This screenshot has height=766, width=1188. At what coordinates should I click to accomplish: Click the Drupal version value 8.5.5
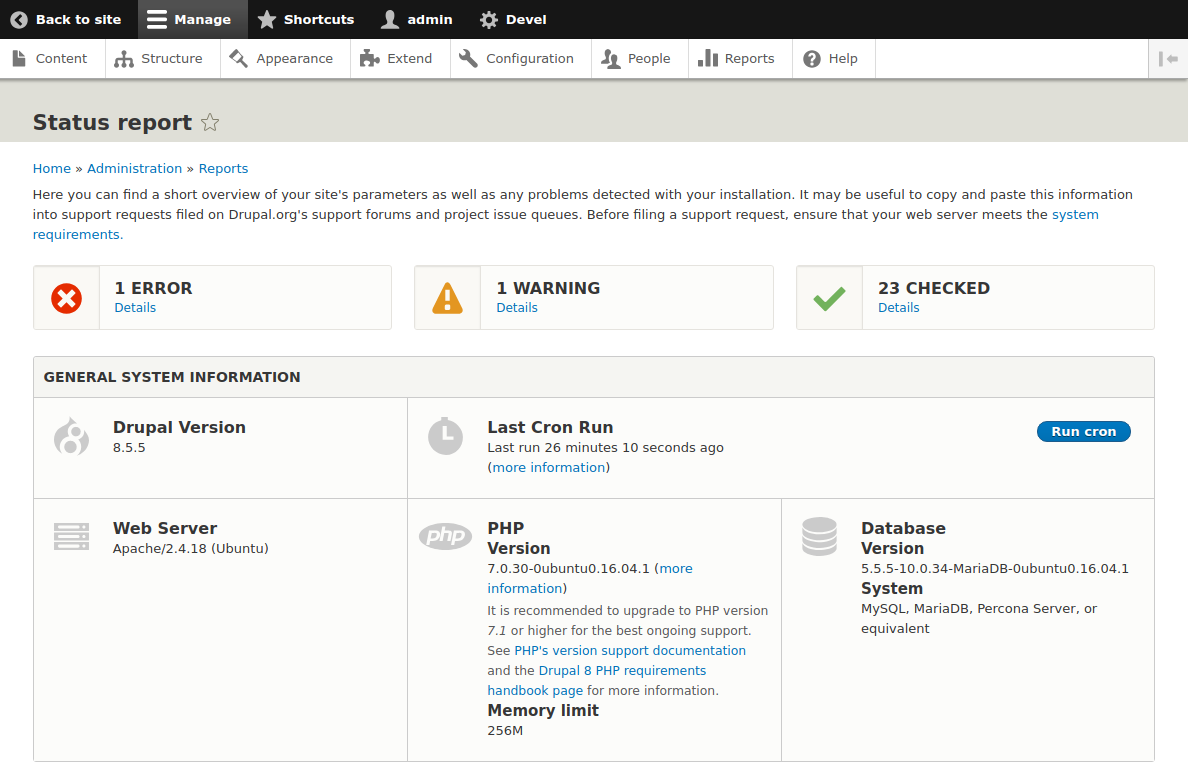129,447
